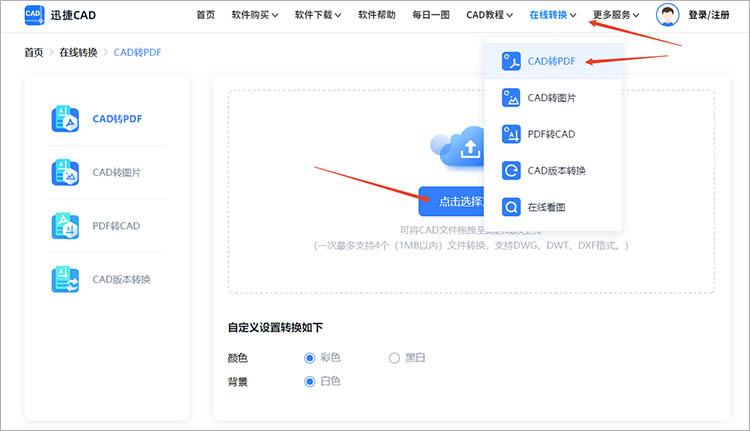750x431 pixels.
Task: Choose CAD转PDF text in dropdown menu
Action: (x=551, y=61)
